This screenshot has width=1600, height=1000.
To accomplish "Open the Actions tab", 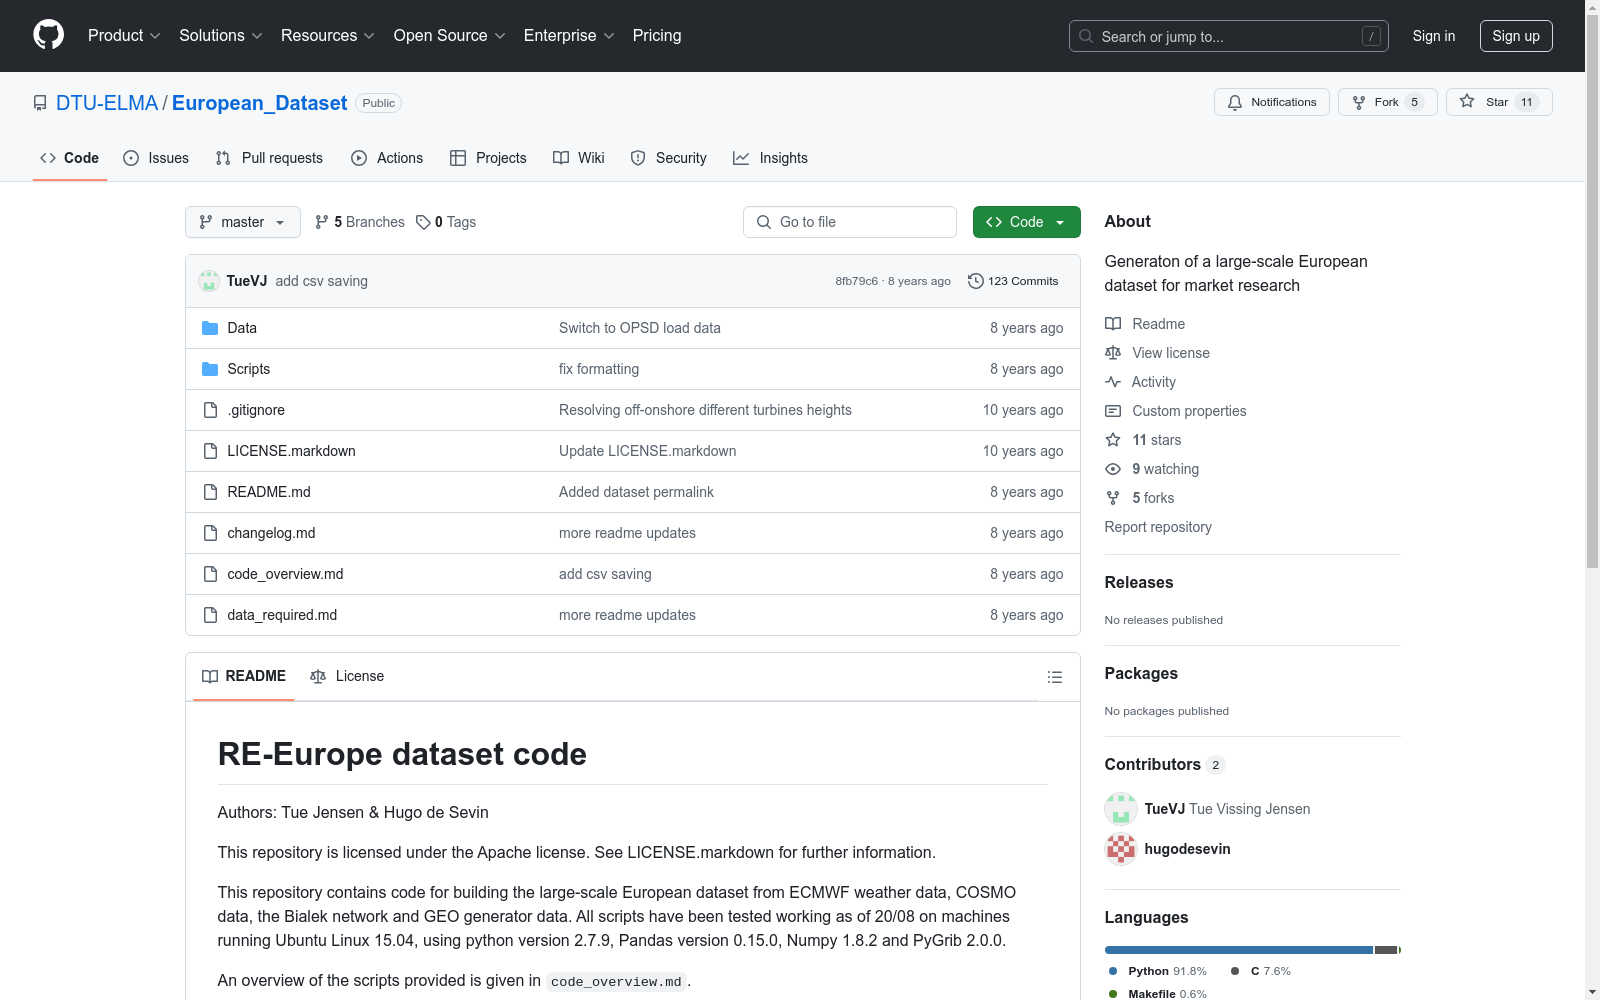I will 387,158.
